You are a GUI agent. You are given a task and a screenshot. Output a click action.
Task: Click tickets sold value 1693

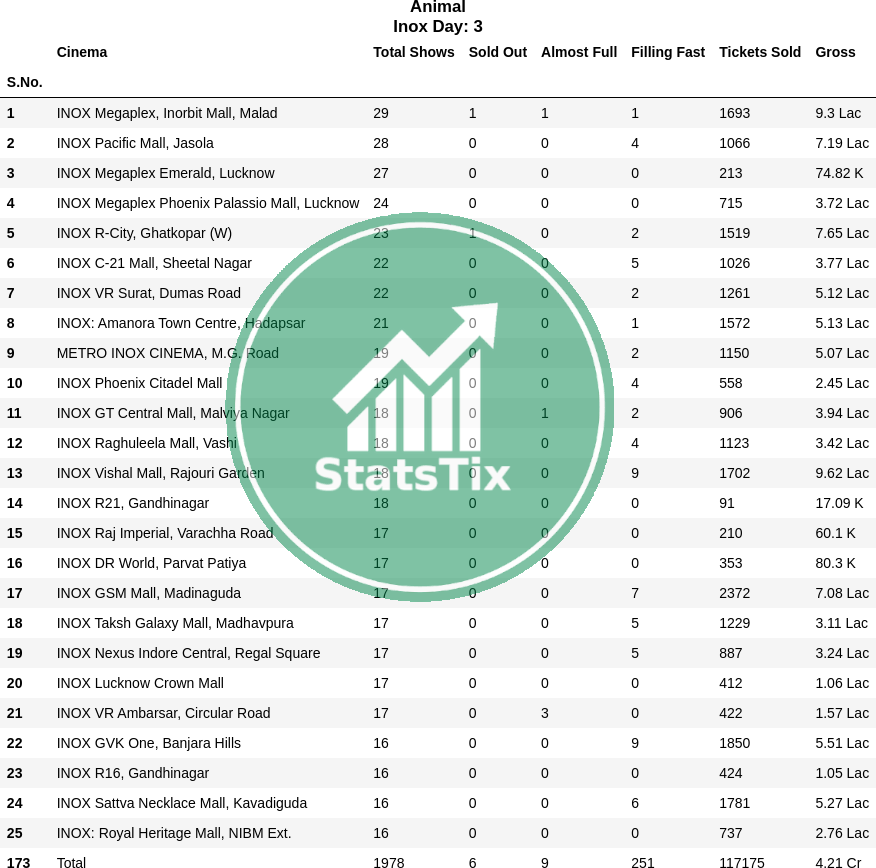pyautogui.click(x=734, y=113)
